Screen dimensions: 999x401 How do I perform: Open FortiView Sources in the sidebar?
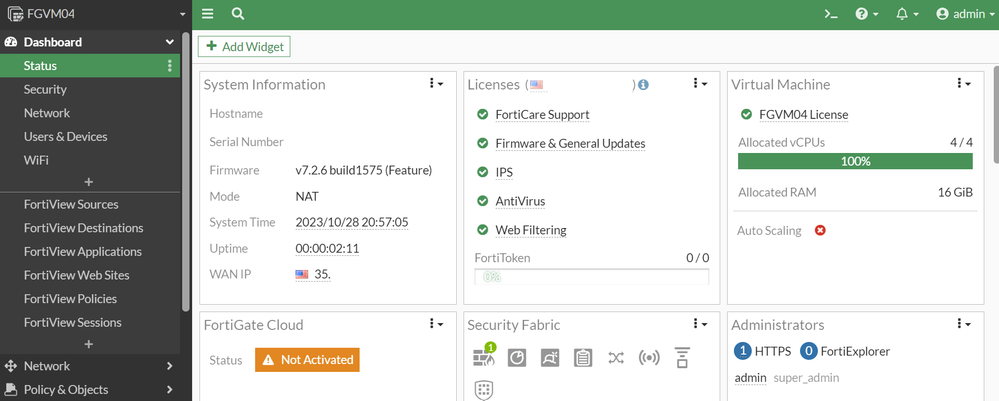(x=71, y=204)
